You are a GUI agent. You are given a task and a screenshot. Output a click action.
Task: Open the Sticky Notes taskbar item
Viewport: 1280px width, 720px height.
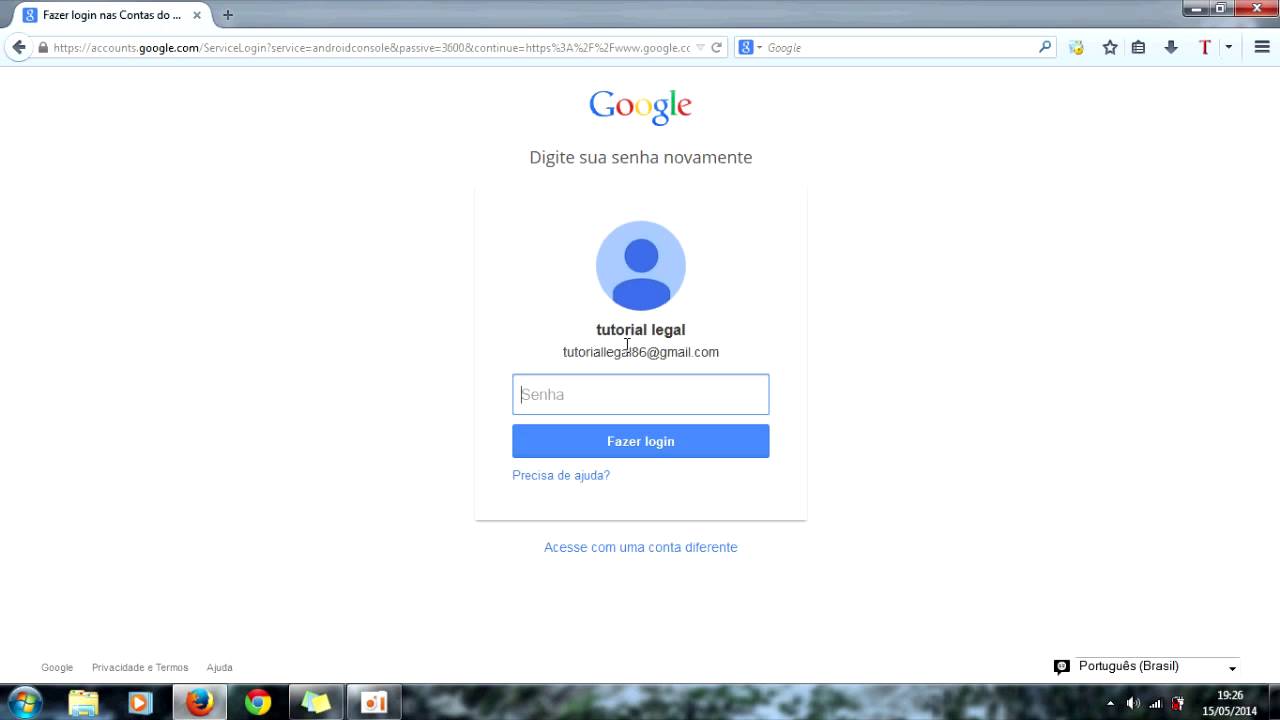point(316,703)
